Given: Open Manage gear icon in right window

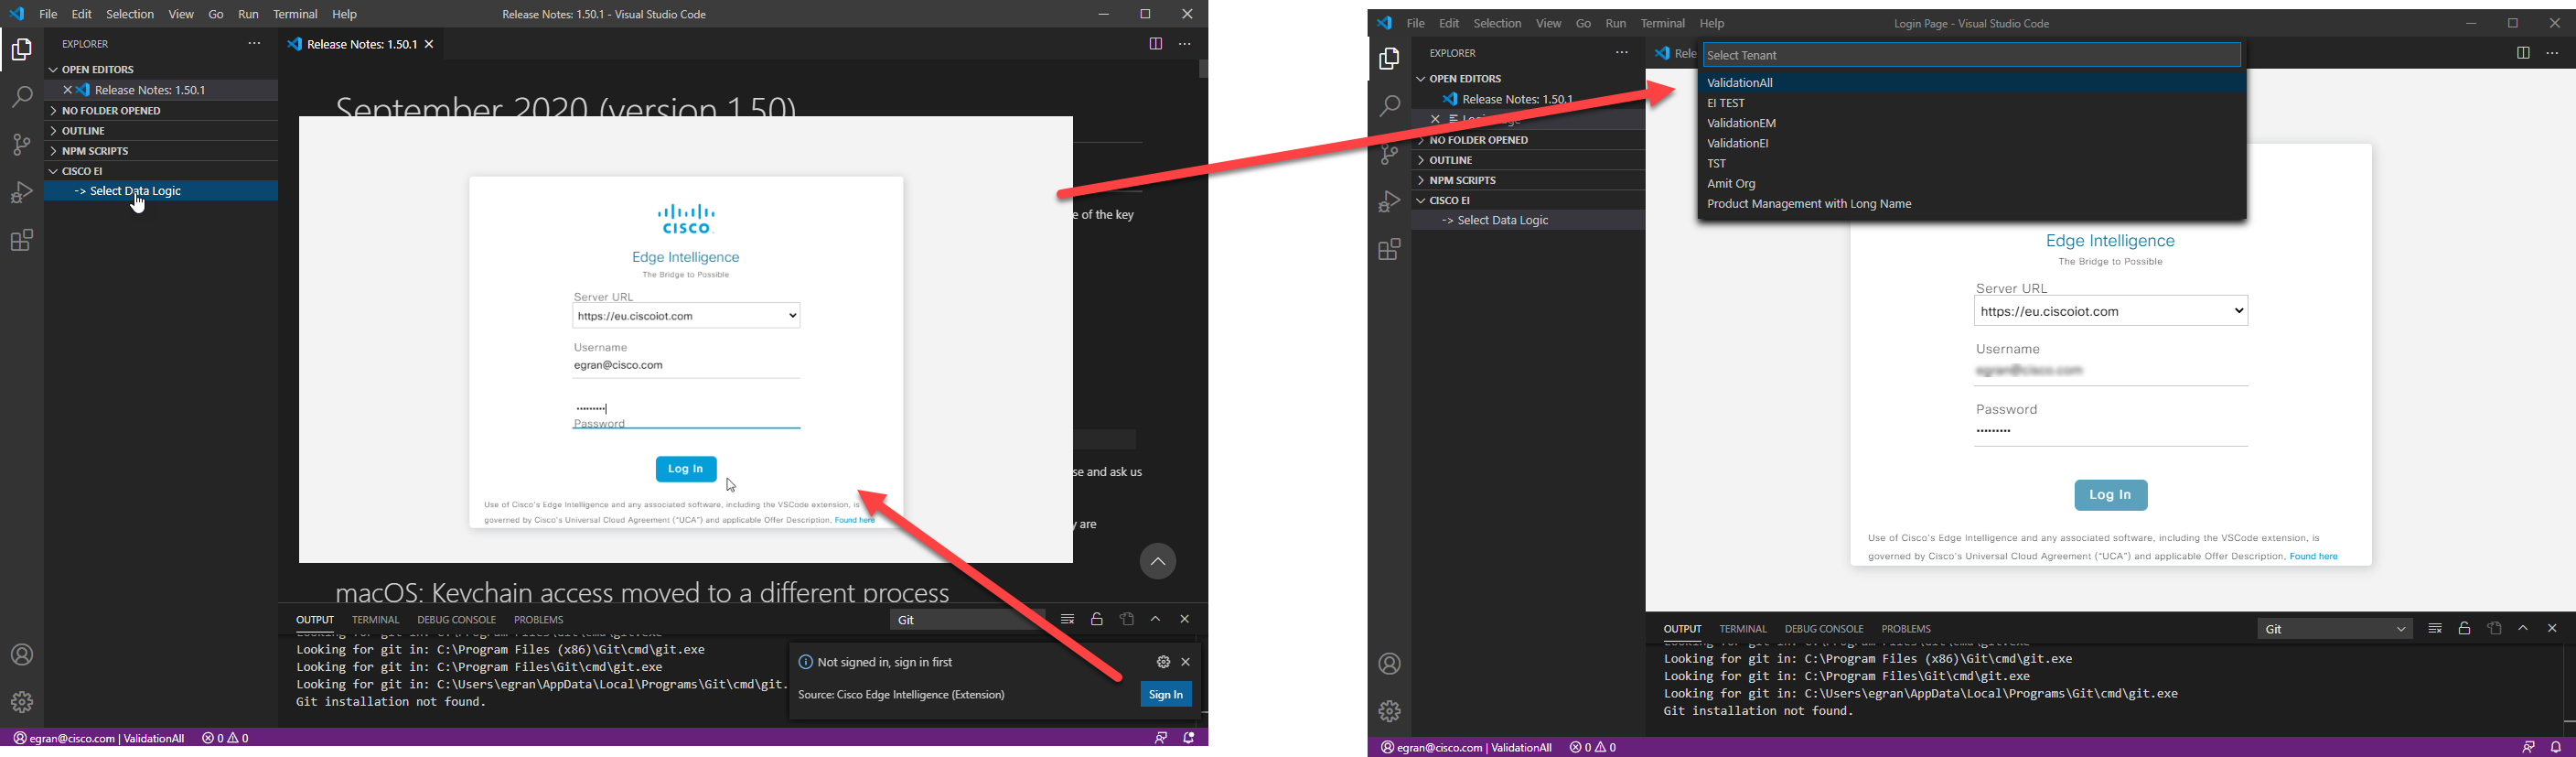Looking at the screenshot, I should click(x=1389, y=711).
